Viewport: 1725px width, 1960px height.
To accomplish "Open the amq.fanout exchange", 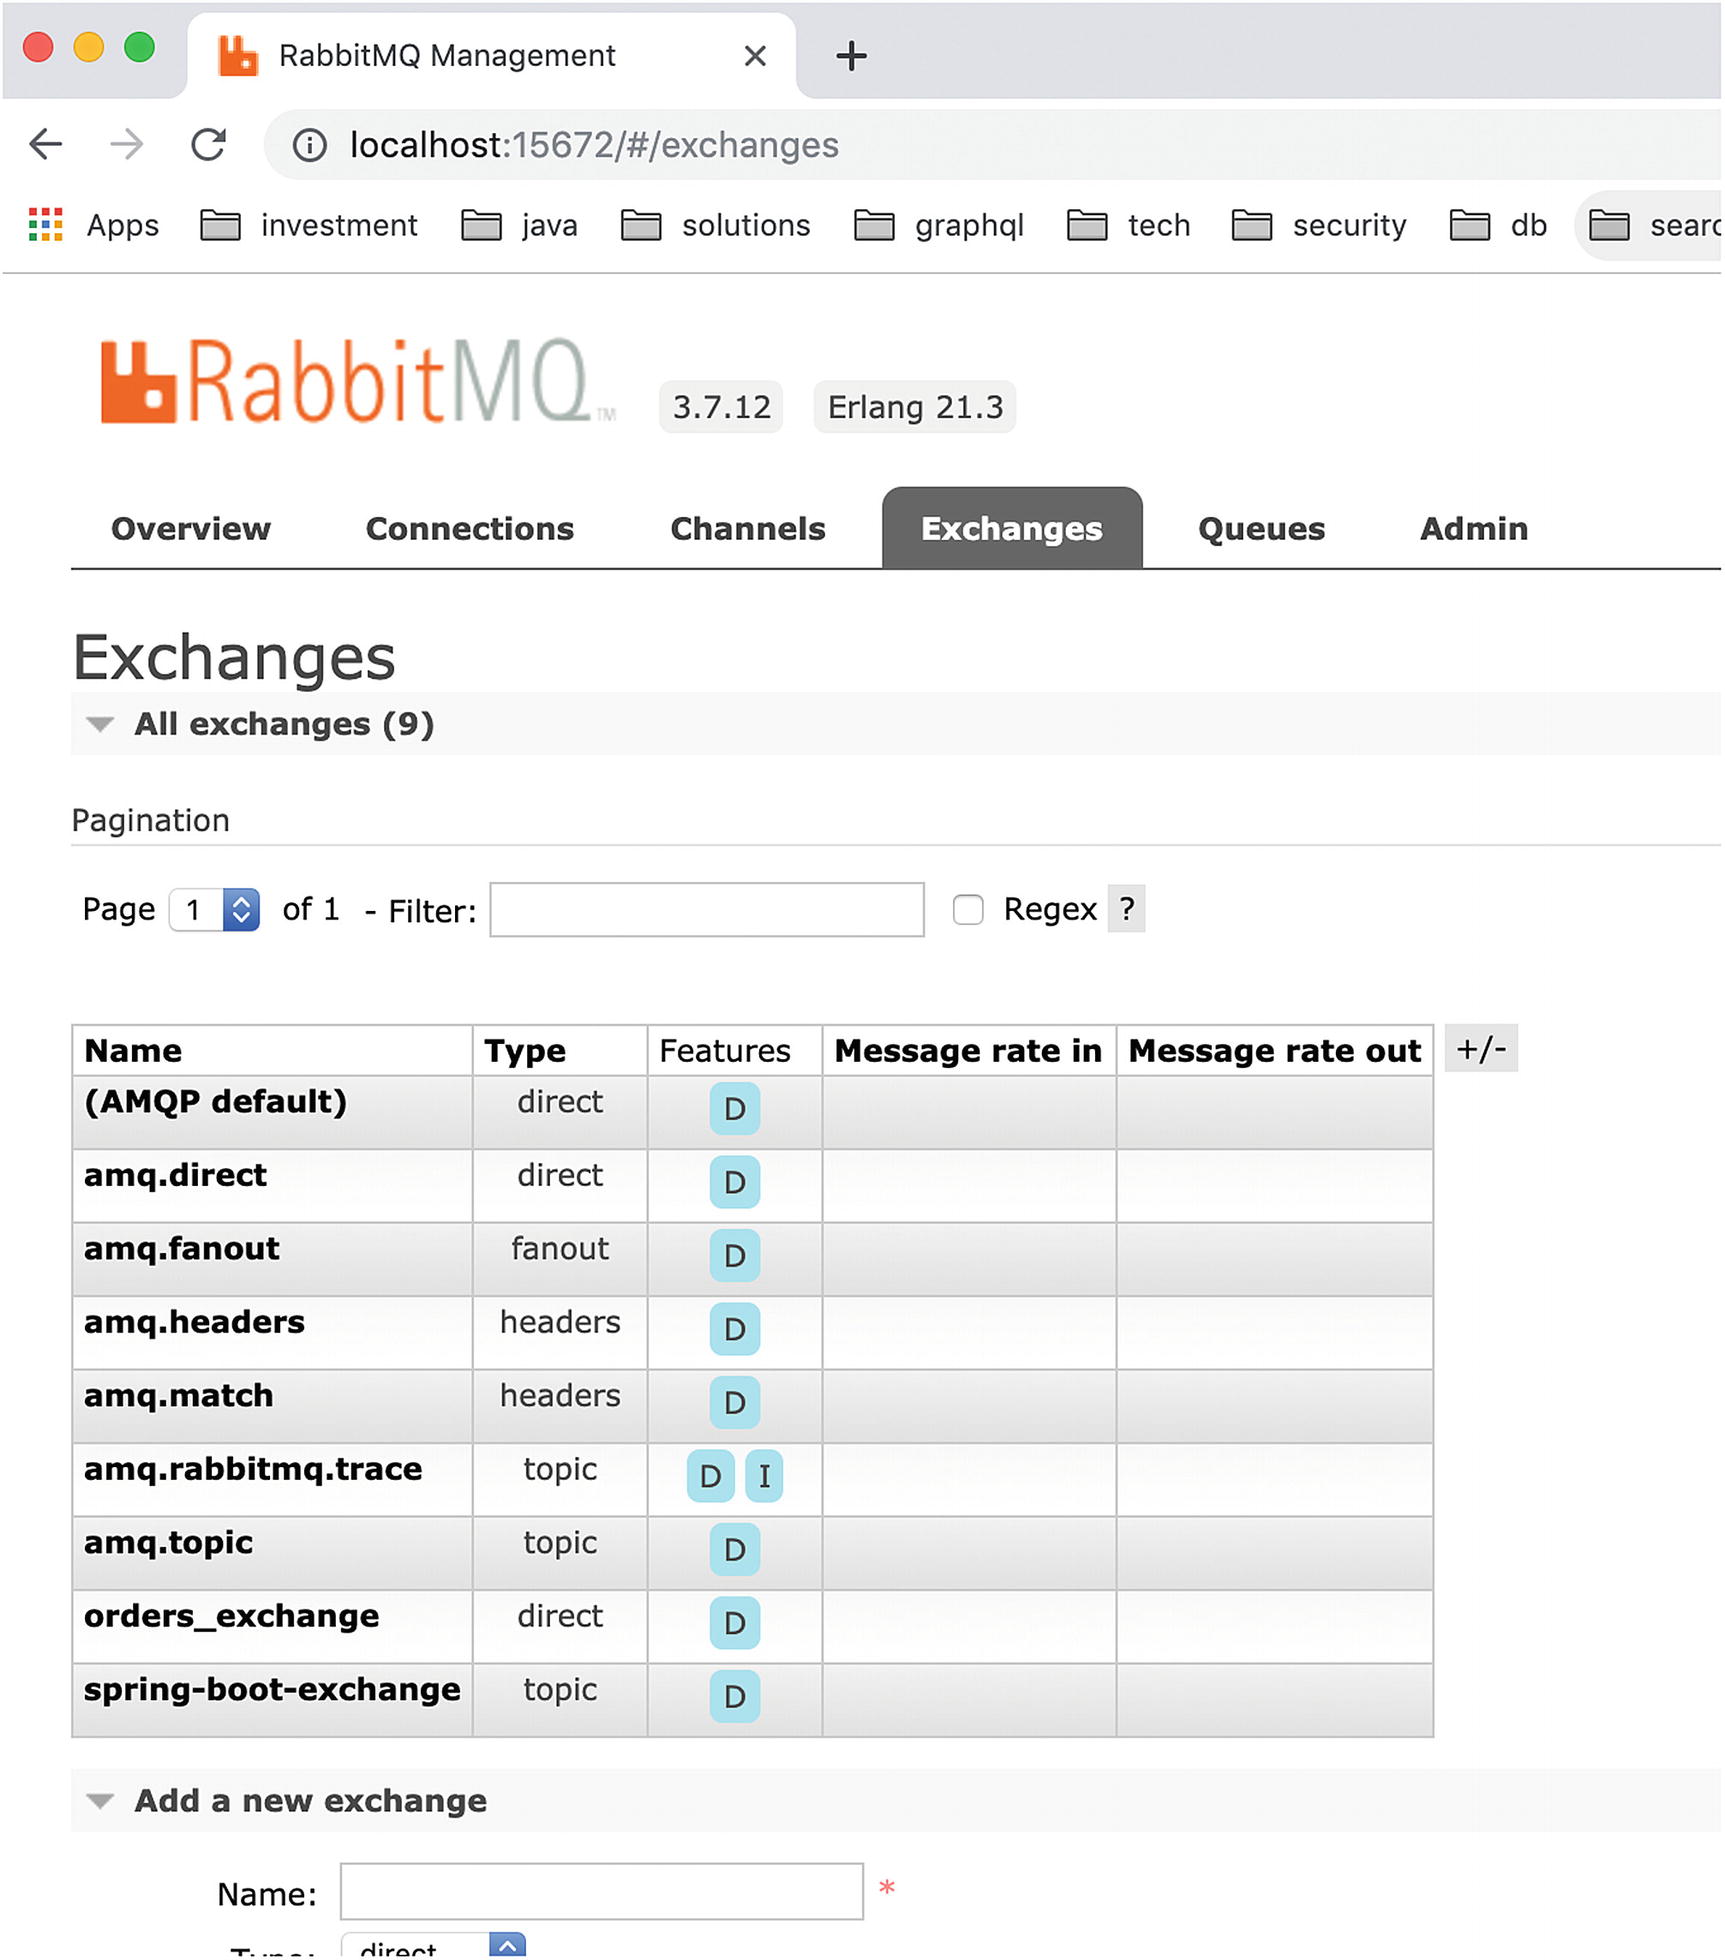I will [x=182, y=1248].
